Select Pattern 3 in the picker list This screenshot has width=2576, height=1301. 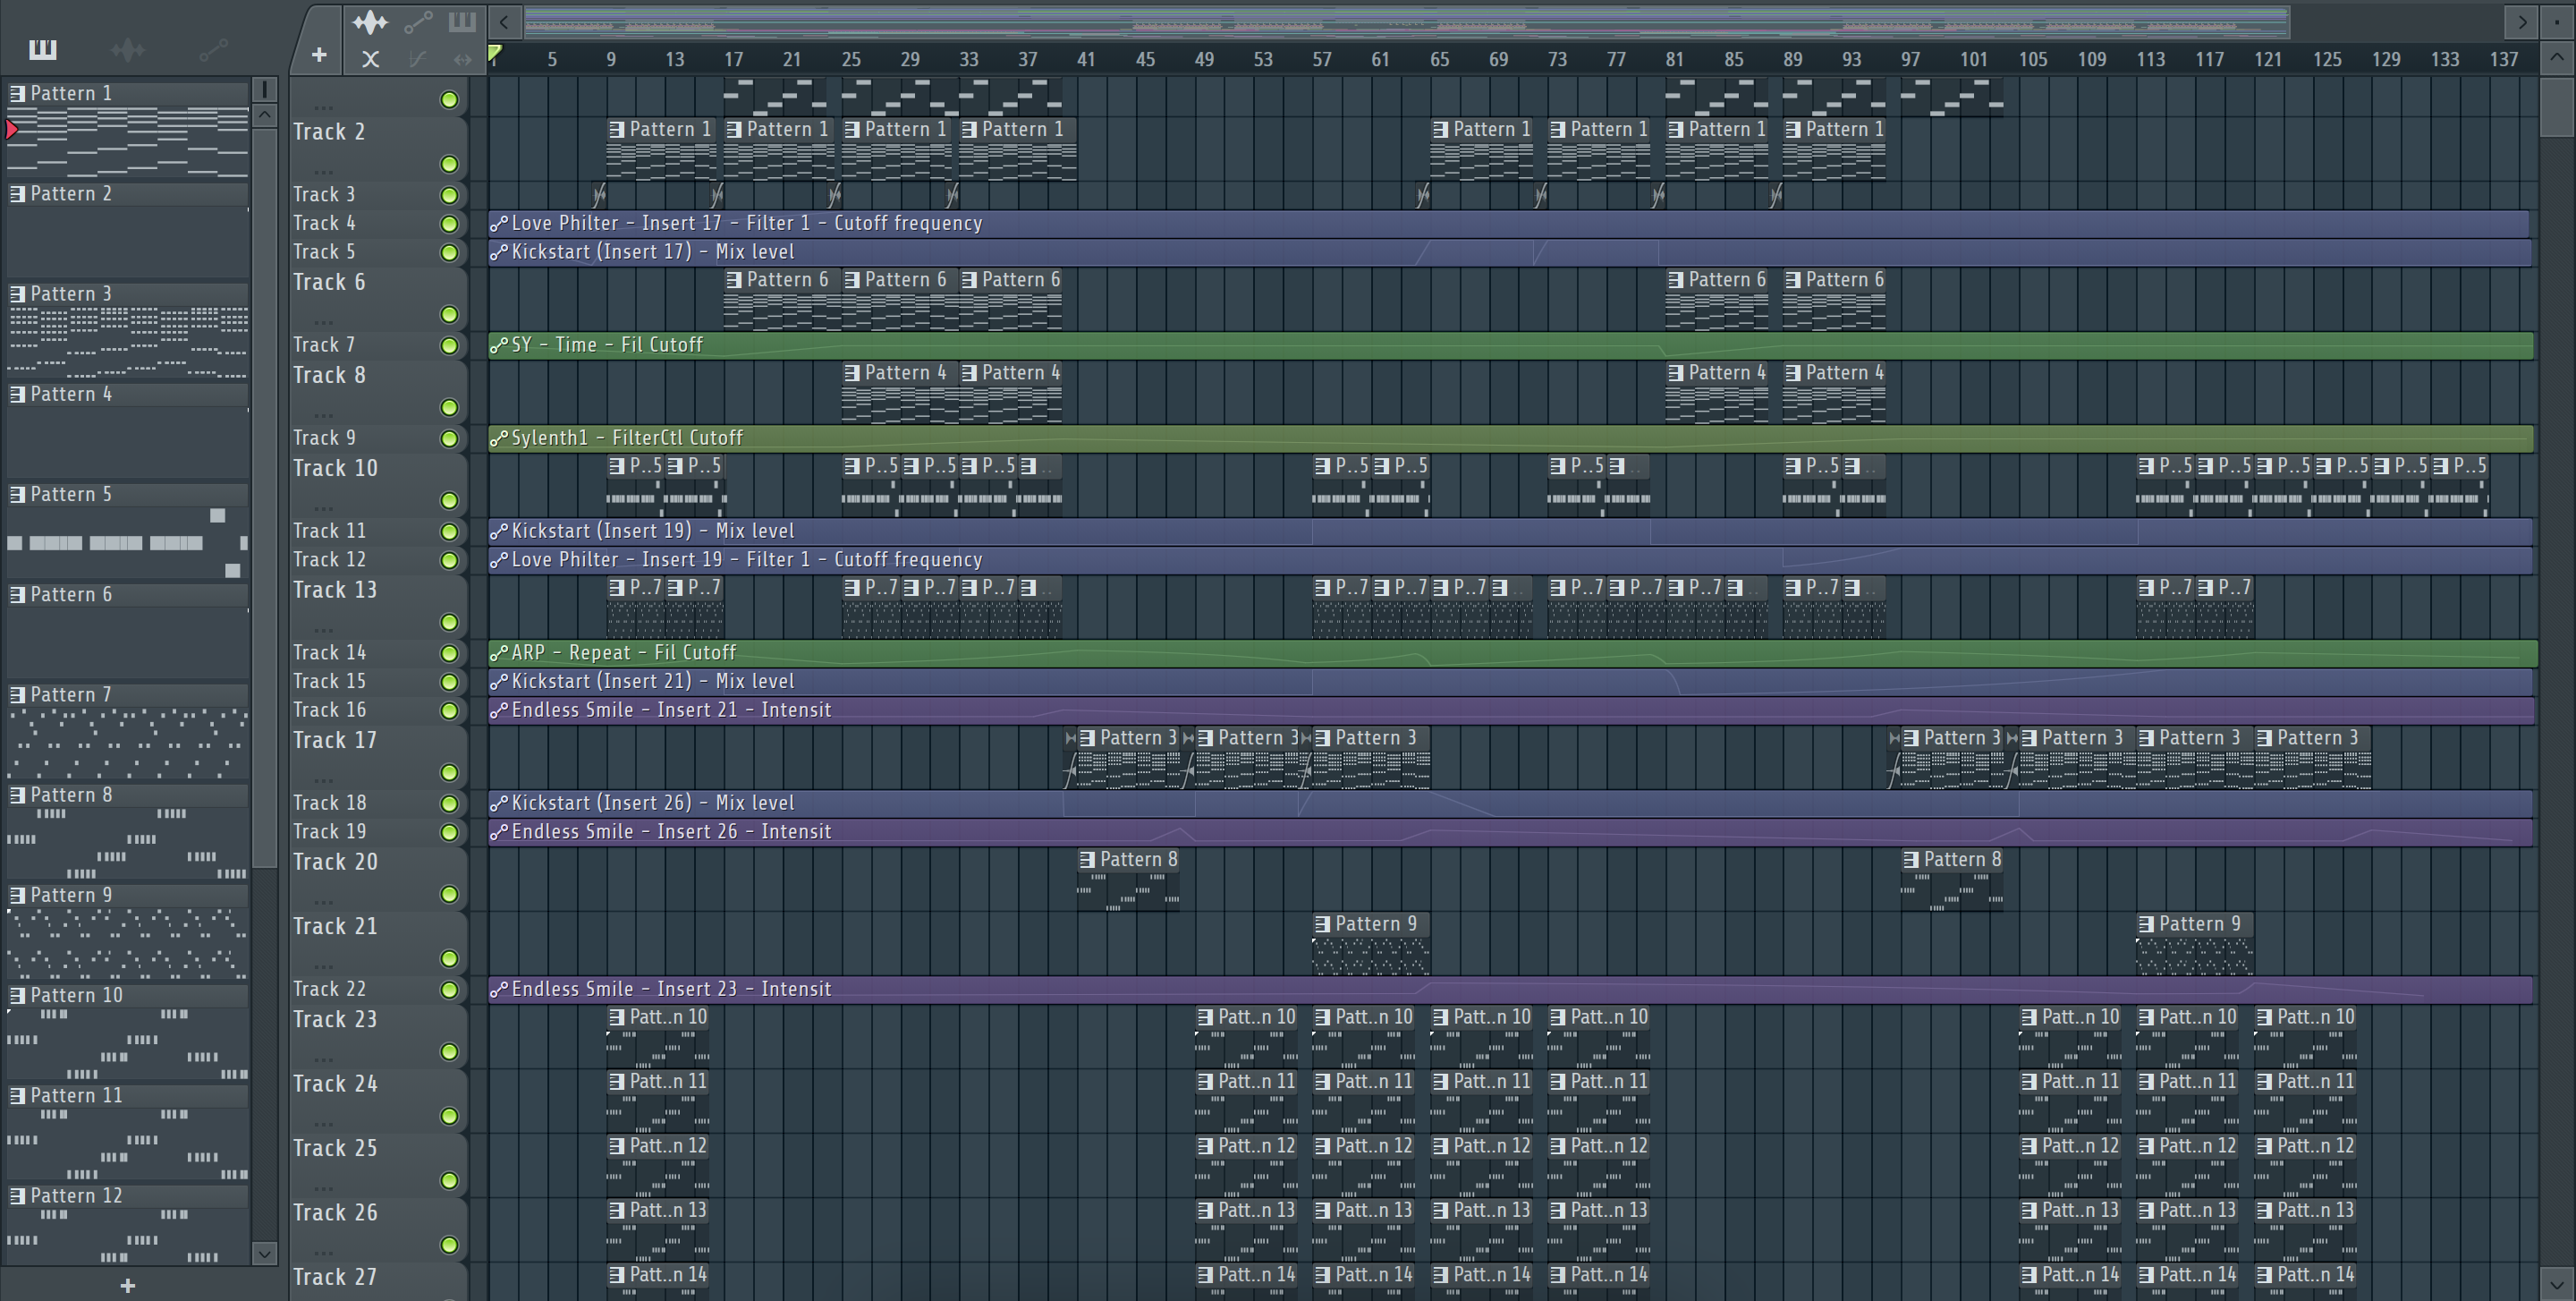click(128, 294)
